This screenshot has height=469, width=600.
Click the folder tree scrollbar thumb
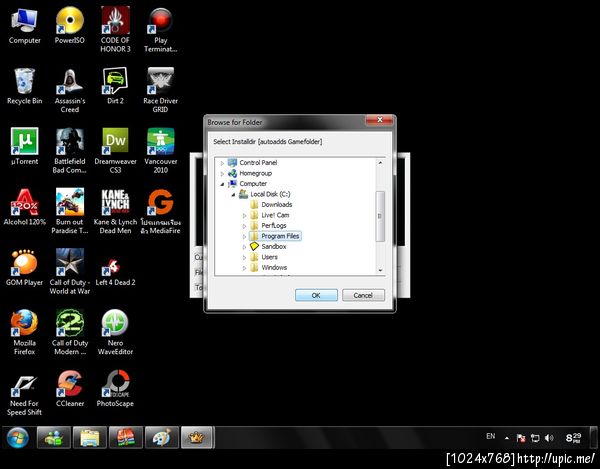380,217
